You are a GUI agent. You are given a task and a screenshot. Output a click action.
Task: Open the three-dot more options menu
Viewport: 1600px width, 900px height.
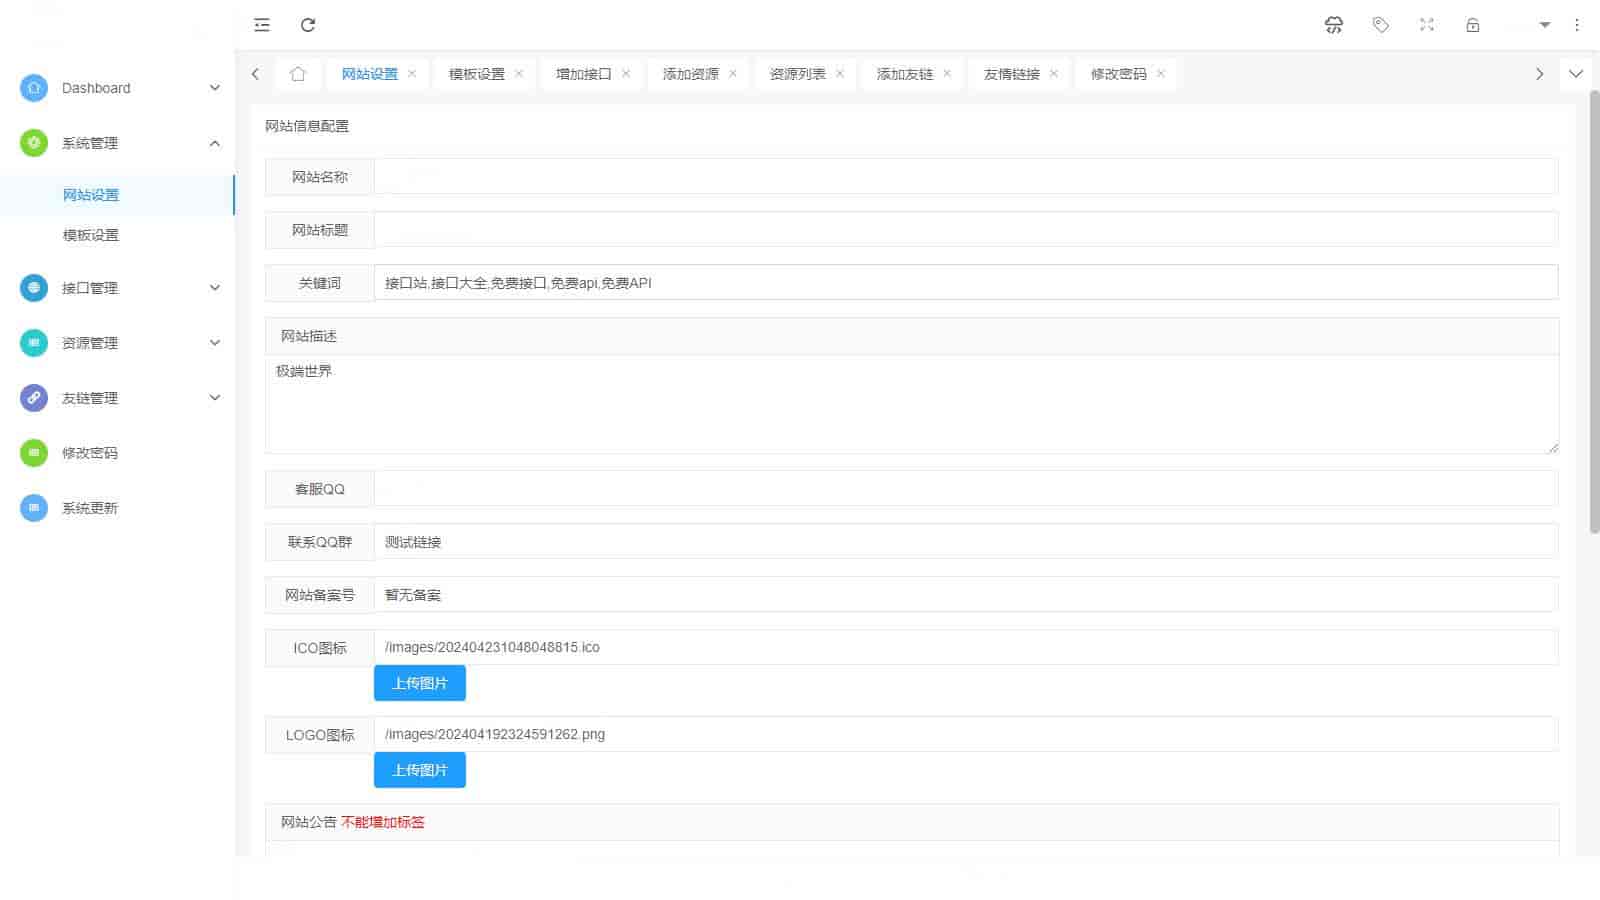[x=1577, y=25]
